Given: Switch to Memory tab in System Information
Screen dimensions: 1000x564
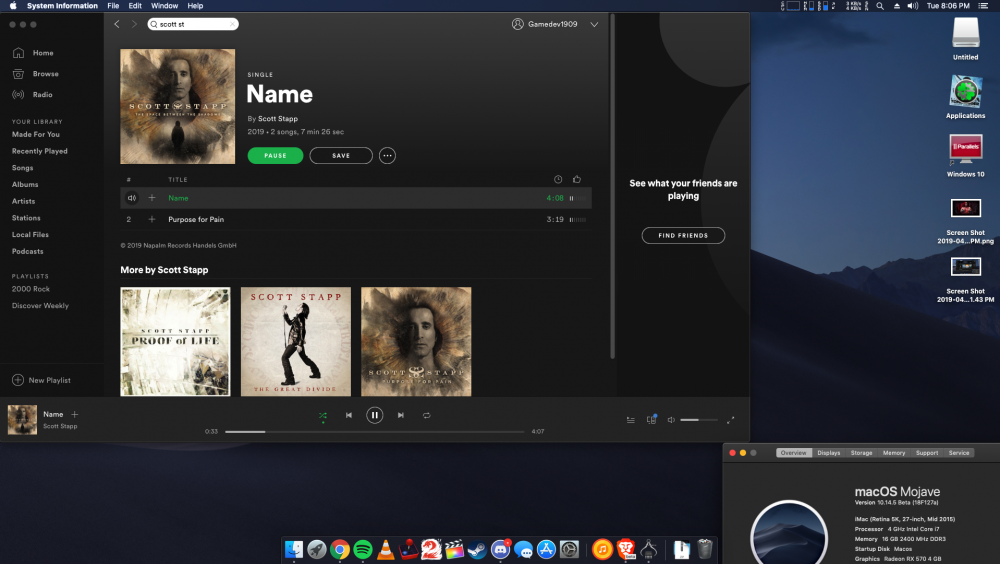Looking at the screenshot, I should (893, 453).
